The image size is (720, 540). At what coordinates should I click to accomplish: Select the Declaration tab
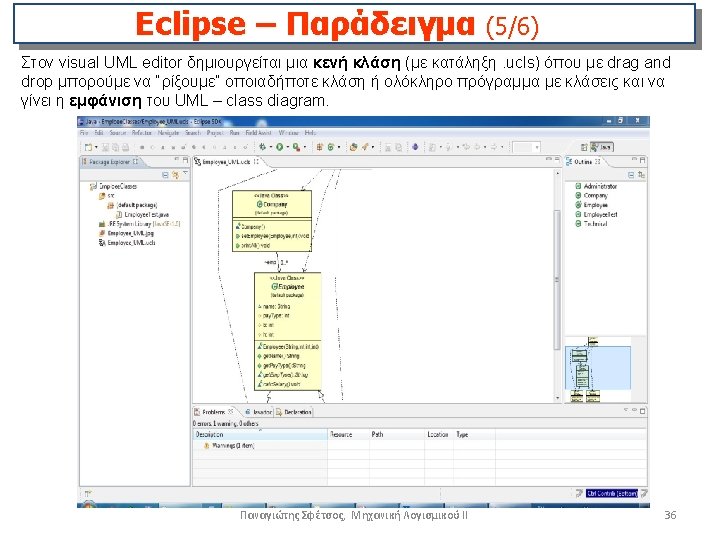pyautogui.click(x=294, y=412)
